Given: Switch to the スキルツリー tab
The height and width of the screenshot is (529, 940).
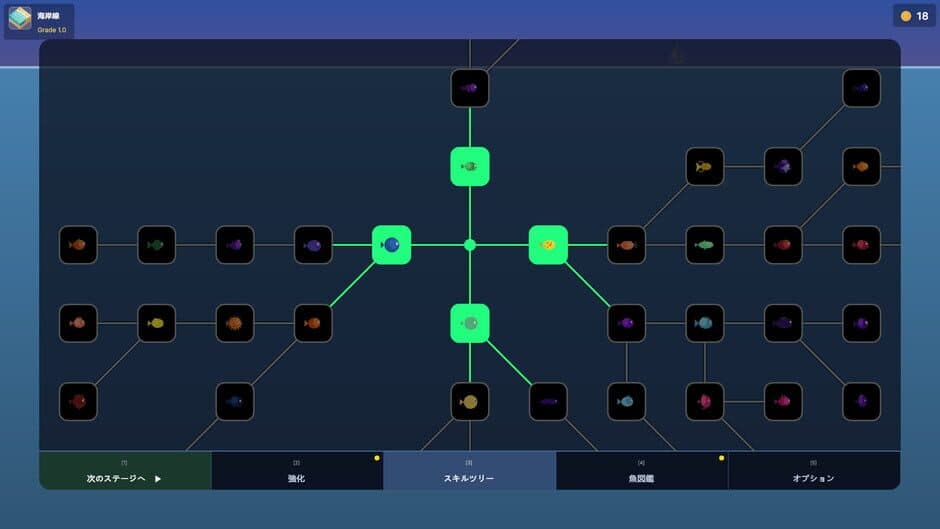Looking at the screenshot, I should point(470,471).
